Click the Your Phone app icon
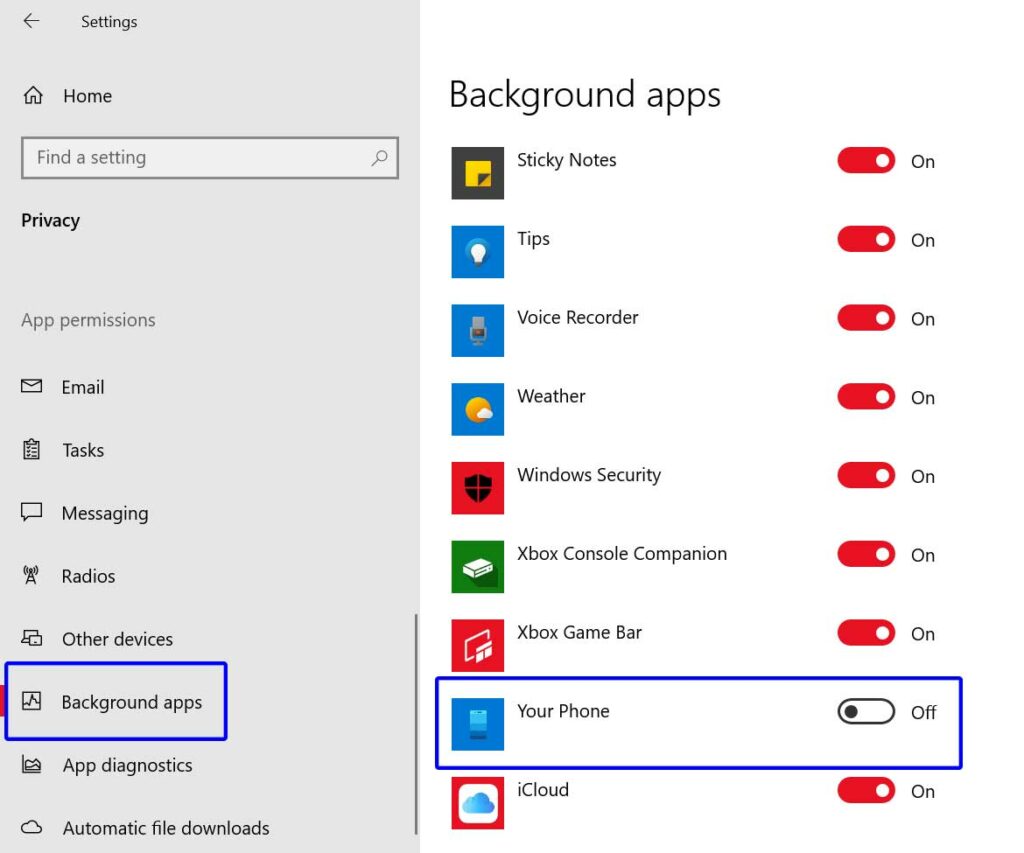This screenshot has width=1024, height=853. click(x=477, y=724)
